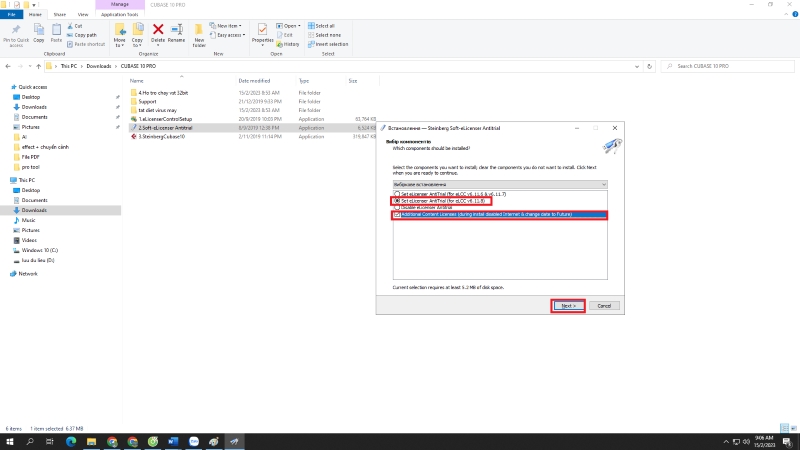Select Downloads under This PC
Viewport: 800px width, 450px height.
coord(34,210)
